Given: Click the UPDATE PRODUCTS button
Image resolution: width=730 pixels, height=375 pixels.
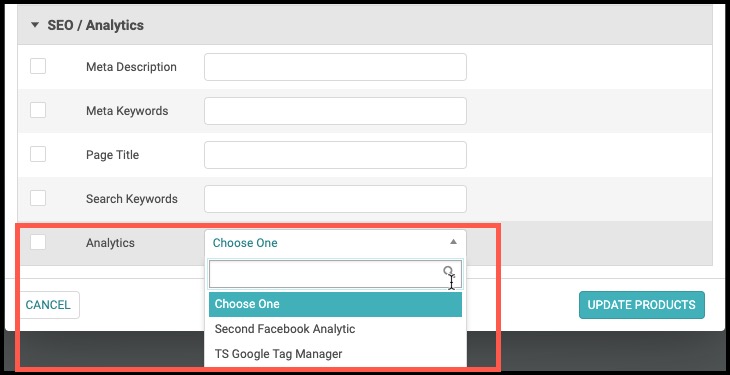Looking at the screenshot, I should pyautogui.click(x=642, y=305).
